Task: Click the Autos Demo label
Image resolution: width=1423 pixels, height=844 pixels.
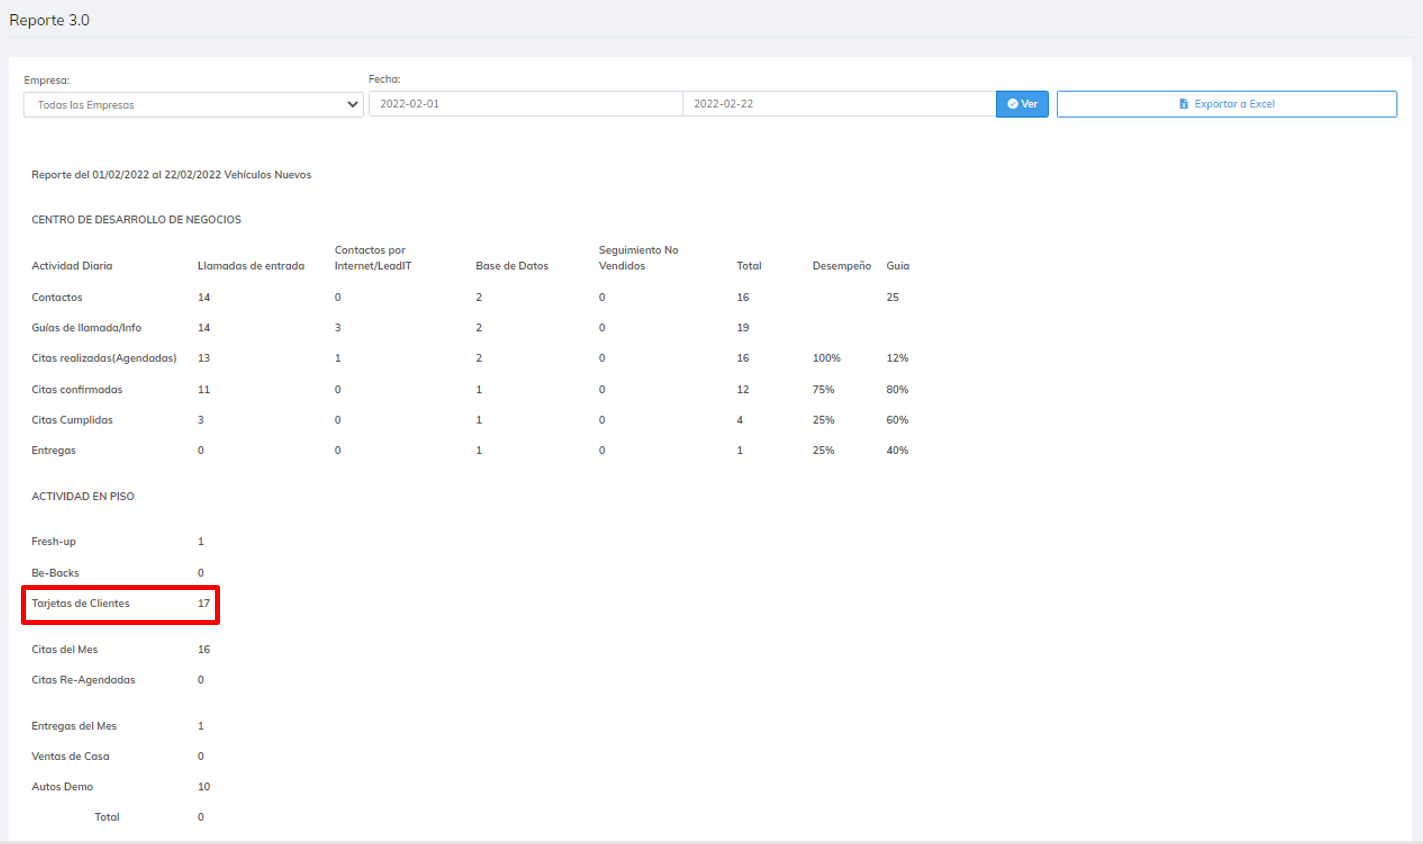Action: 62,787
